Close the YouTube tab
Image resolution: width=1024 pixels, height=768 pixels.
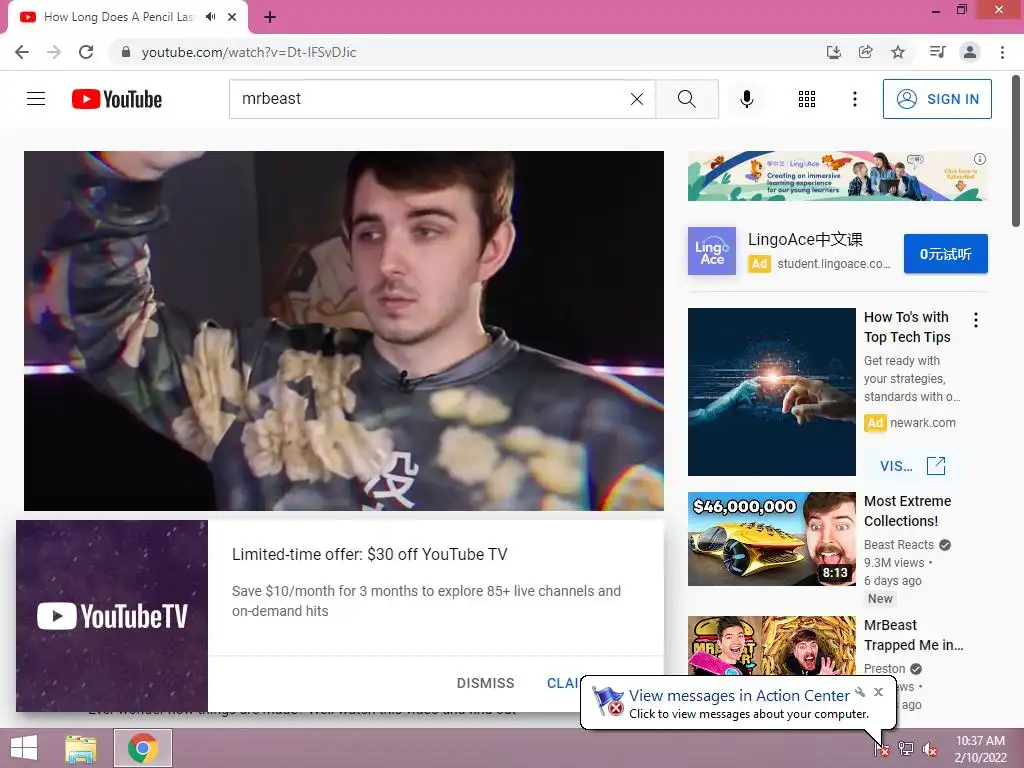[x=232, y=17]
